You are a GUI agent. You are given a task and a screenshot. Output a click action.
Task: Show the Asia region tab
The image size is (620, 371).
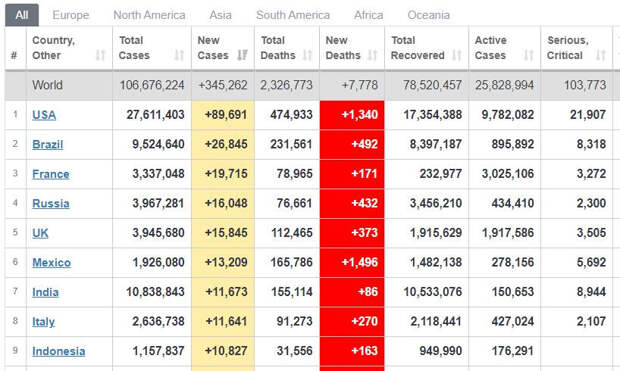click(220, 15)
